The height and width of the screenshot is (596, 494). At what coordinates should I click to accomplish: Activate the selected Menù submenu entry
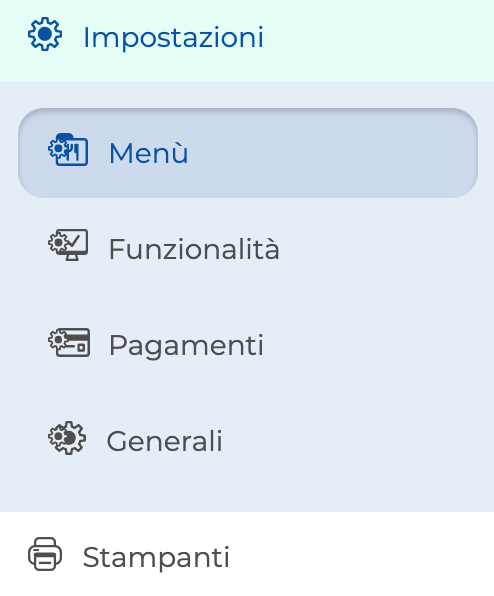(x=248, y=153)
